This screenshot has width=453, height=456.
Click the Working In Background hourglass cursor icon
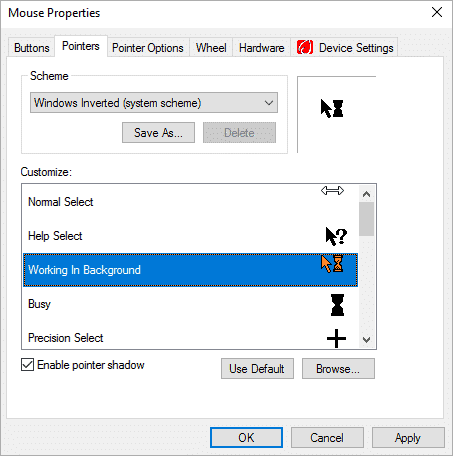(x=332, y=264)
